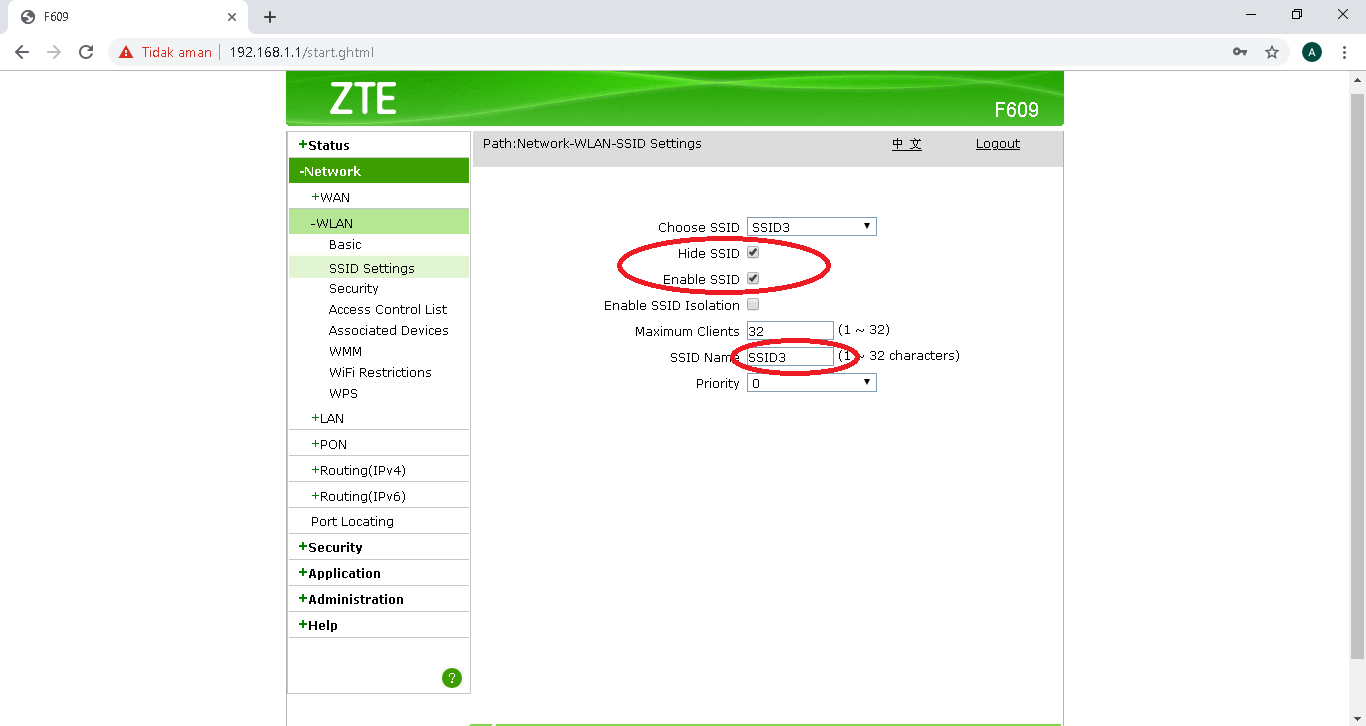This screenshot has height=726, width=1366.
Task: Click the browser back arrow
Action: coord(22,52)
